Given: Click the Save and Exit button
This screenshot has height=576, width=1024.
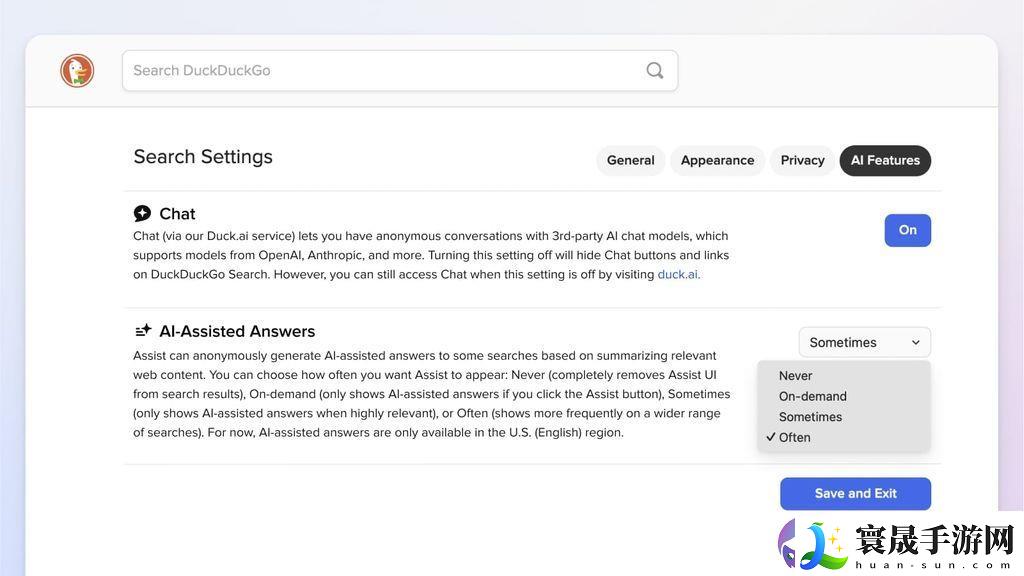Looking at the screenshot, I should point(855,493).
